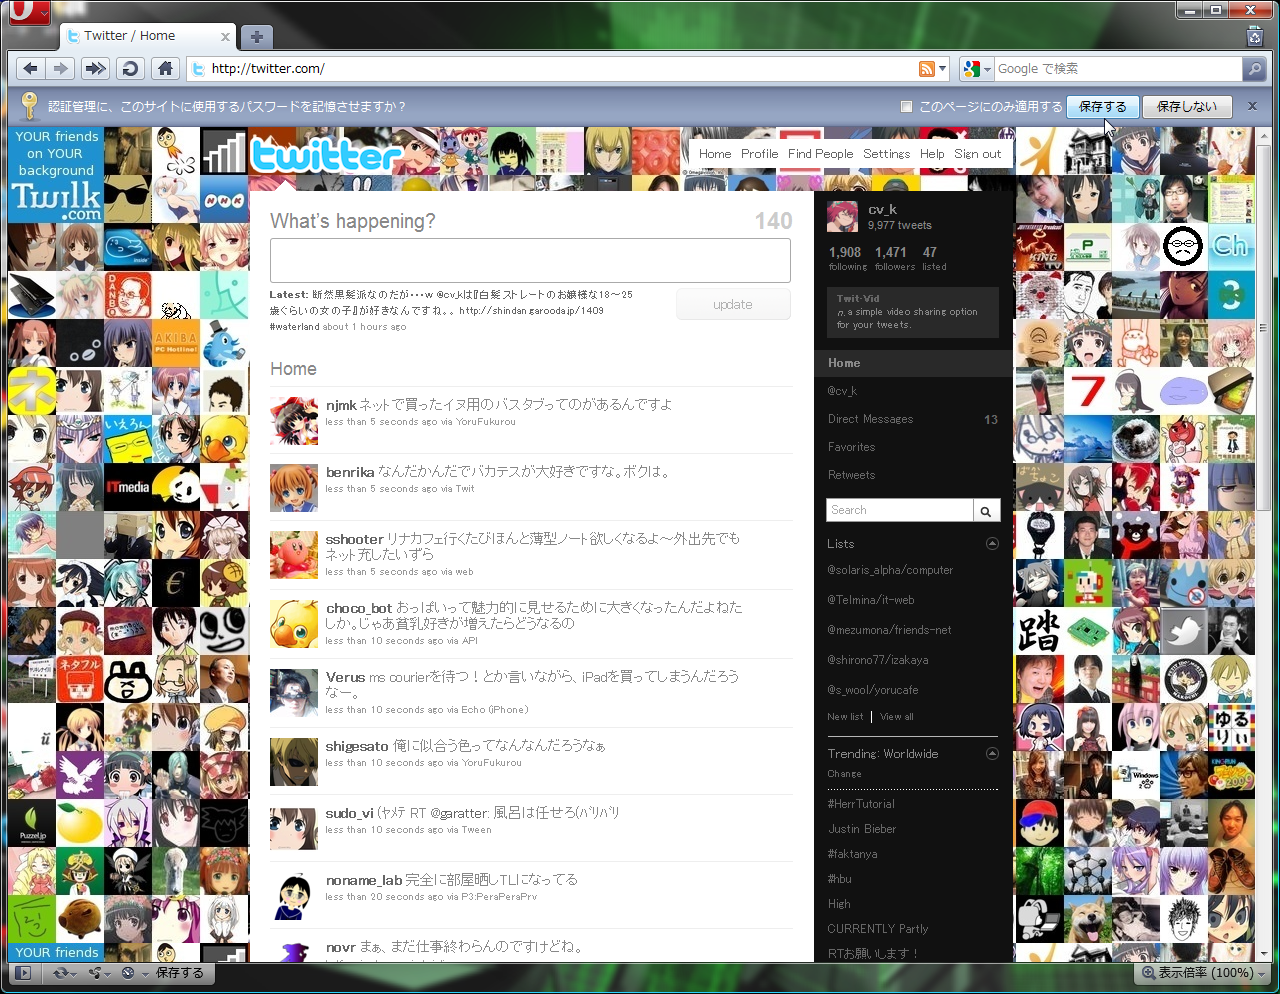1280x994 pixels.
Task: Open Find People in top navigation
Action: tap(820, 154)
